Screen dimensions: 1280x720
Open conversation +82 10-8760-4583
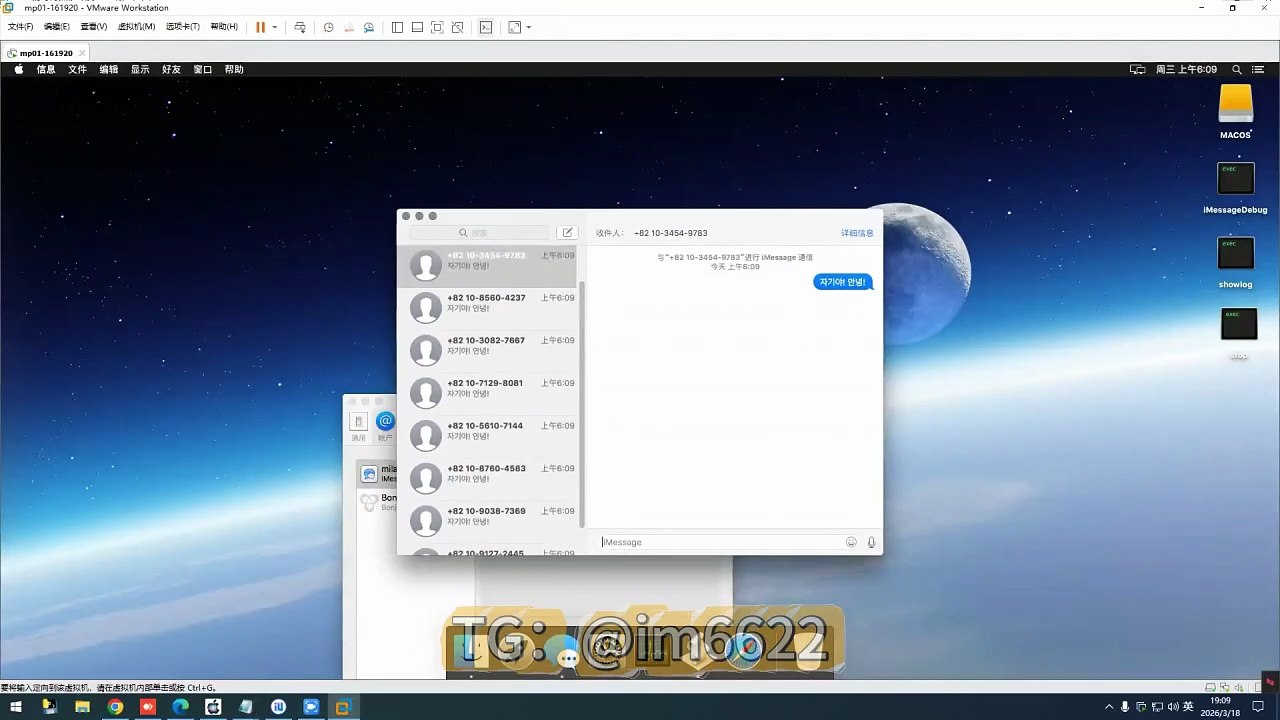point(489,478)
